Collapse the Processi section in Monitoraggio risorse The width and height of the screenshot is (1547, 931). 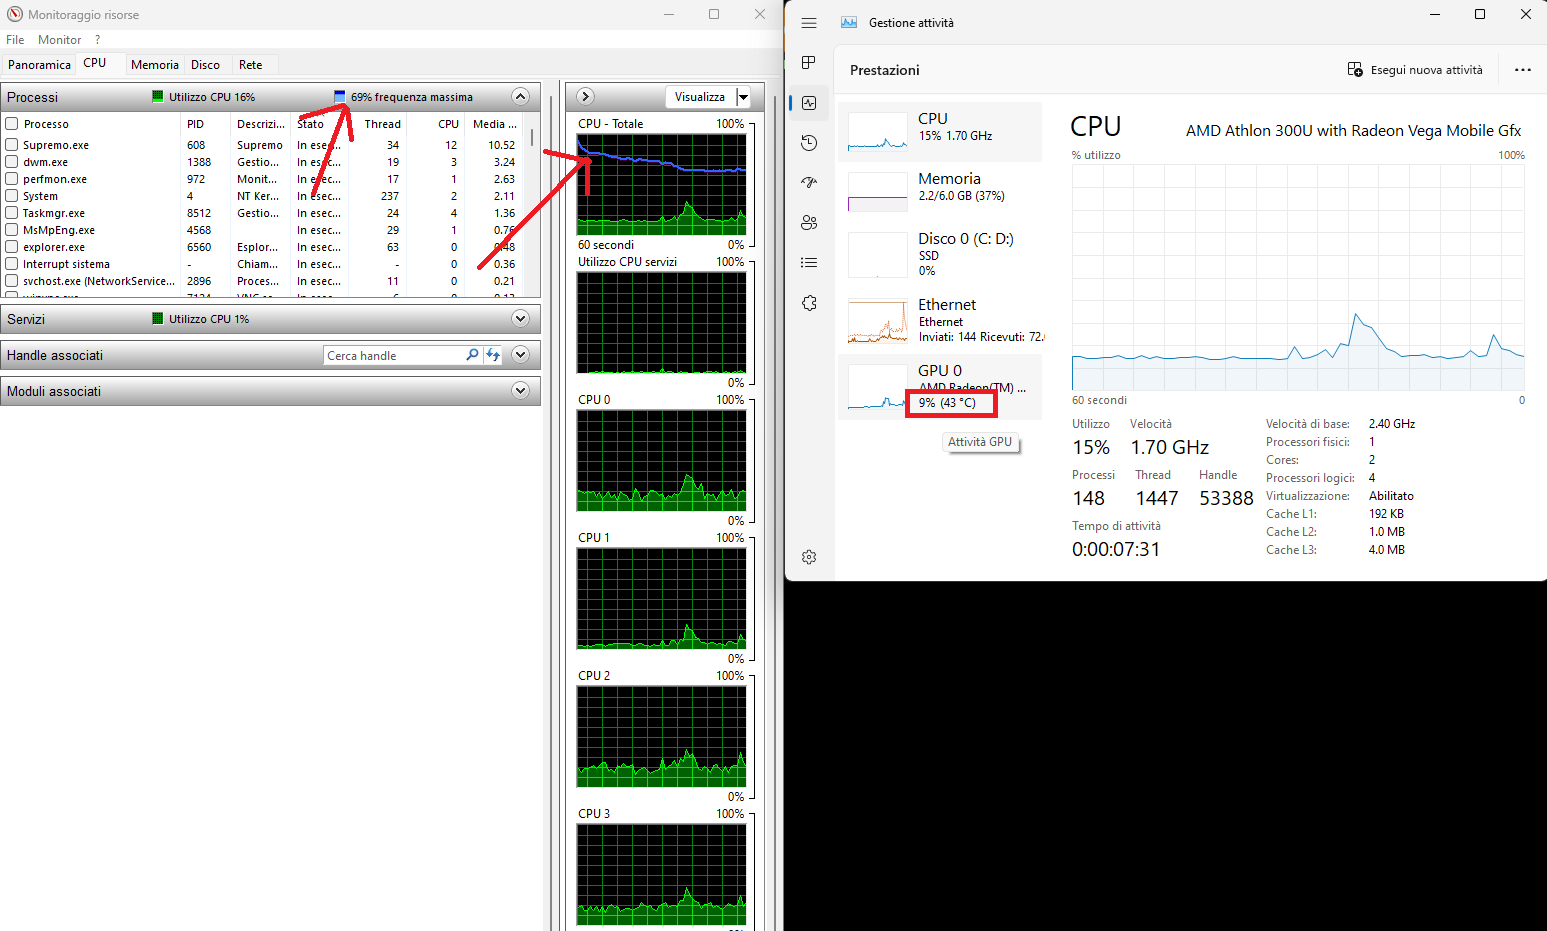pos(520,96)
